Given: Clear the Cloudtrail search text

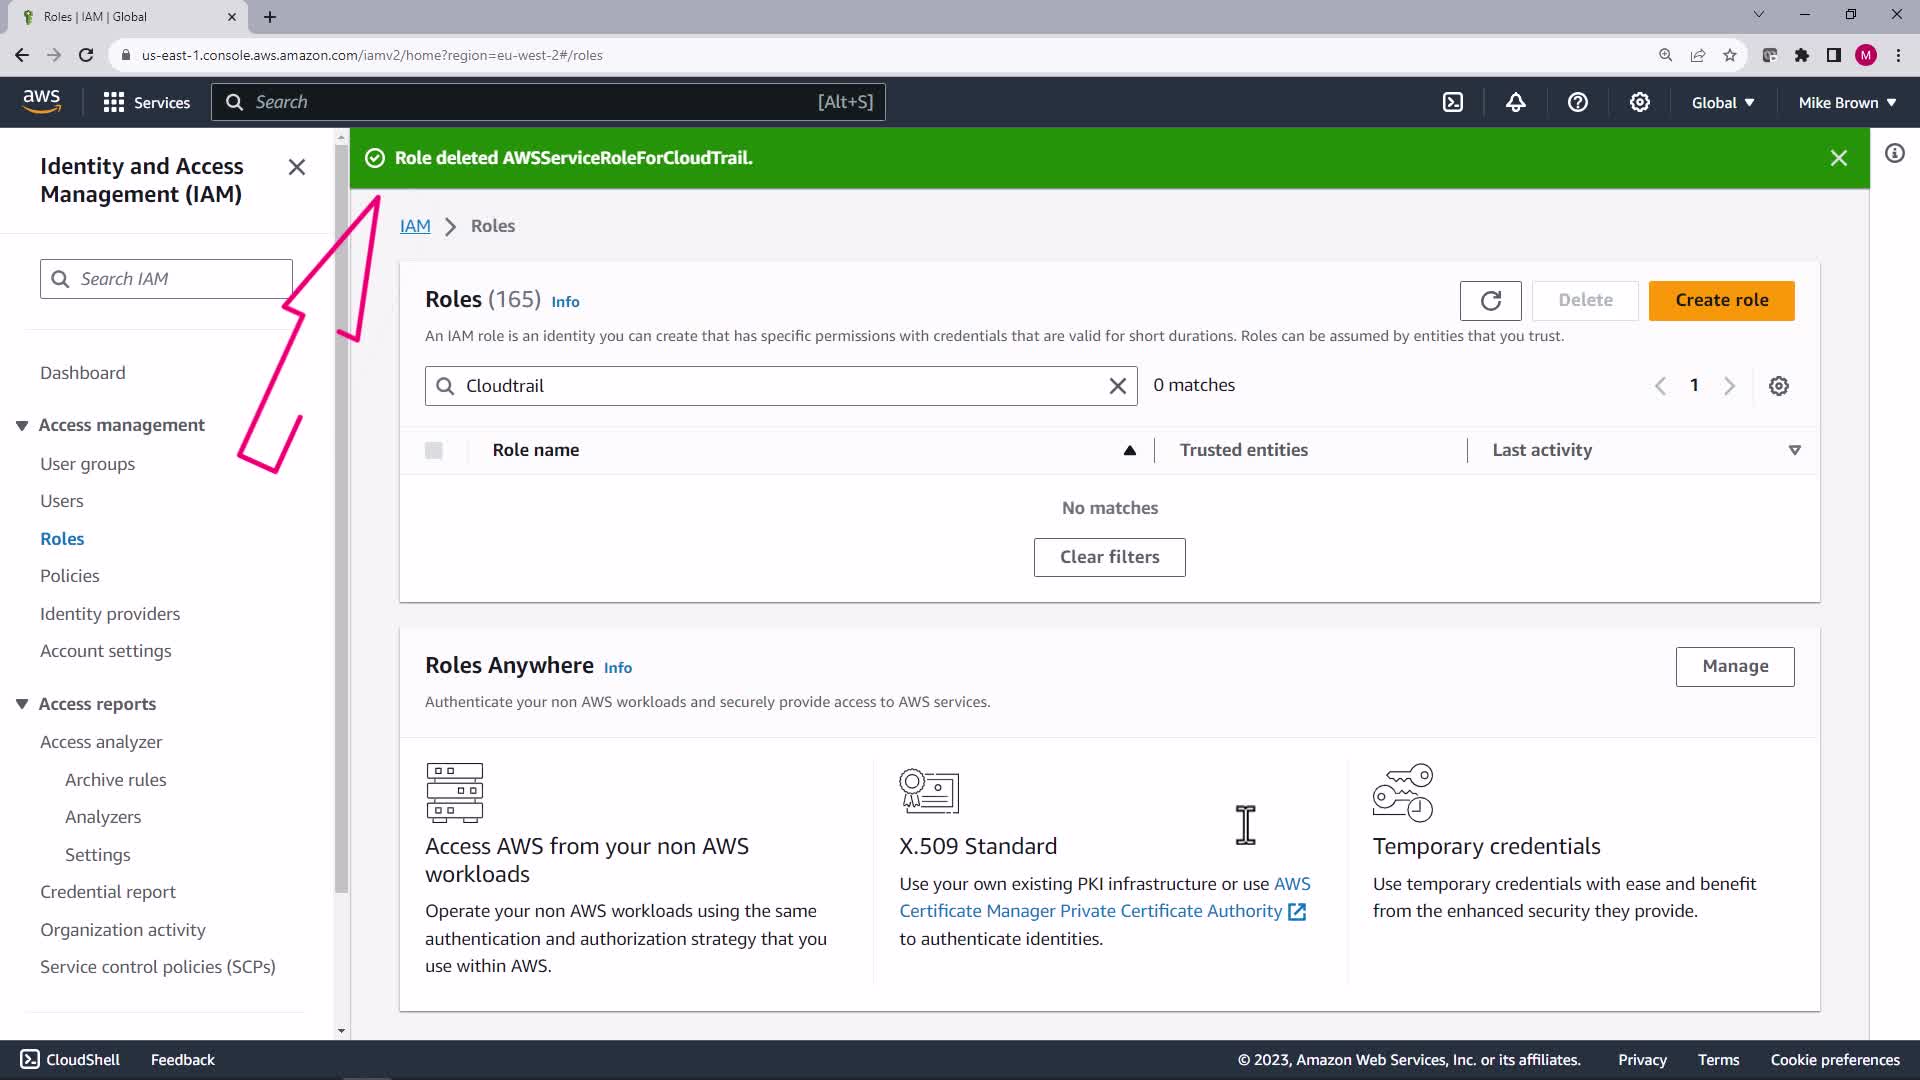Looking at the screenshot, I should 1118,386.
